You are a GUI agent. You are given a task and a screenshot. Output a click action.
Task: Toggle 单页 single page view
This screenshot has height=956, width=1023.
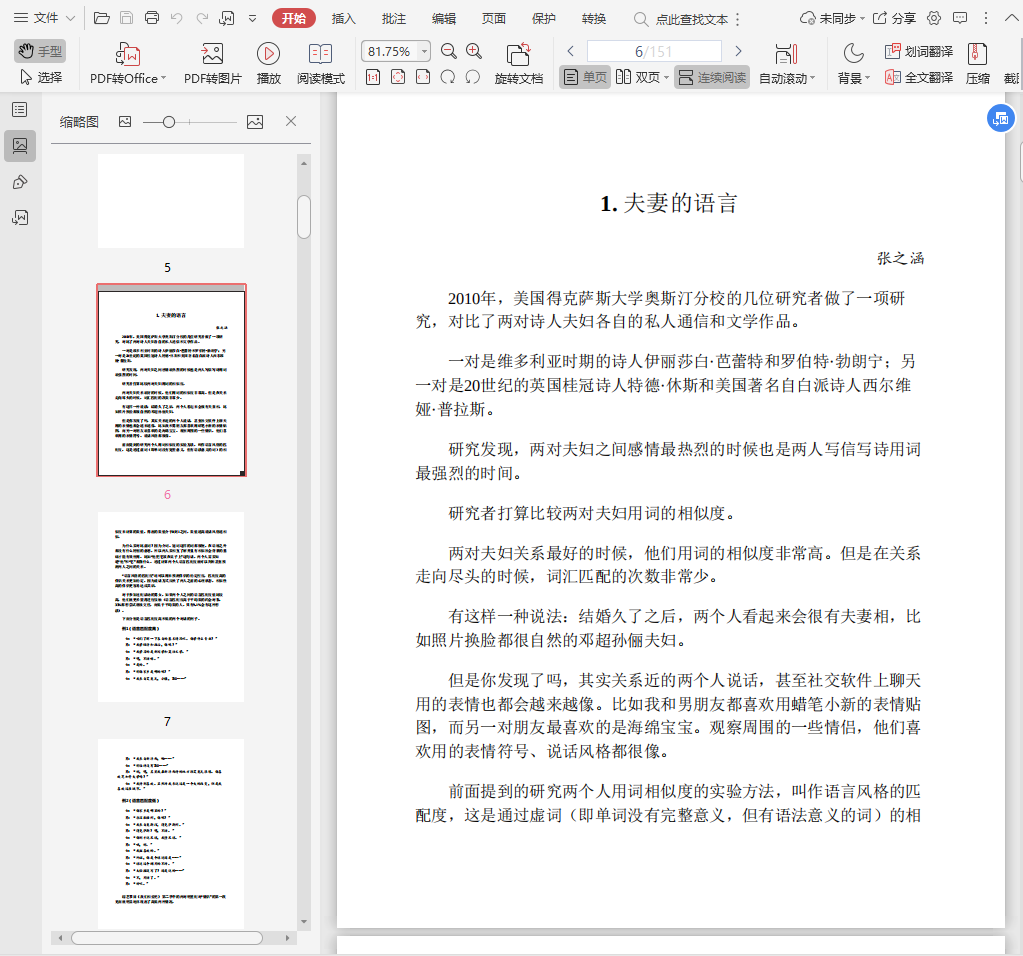(x=585, y=77)
